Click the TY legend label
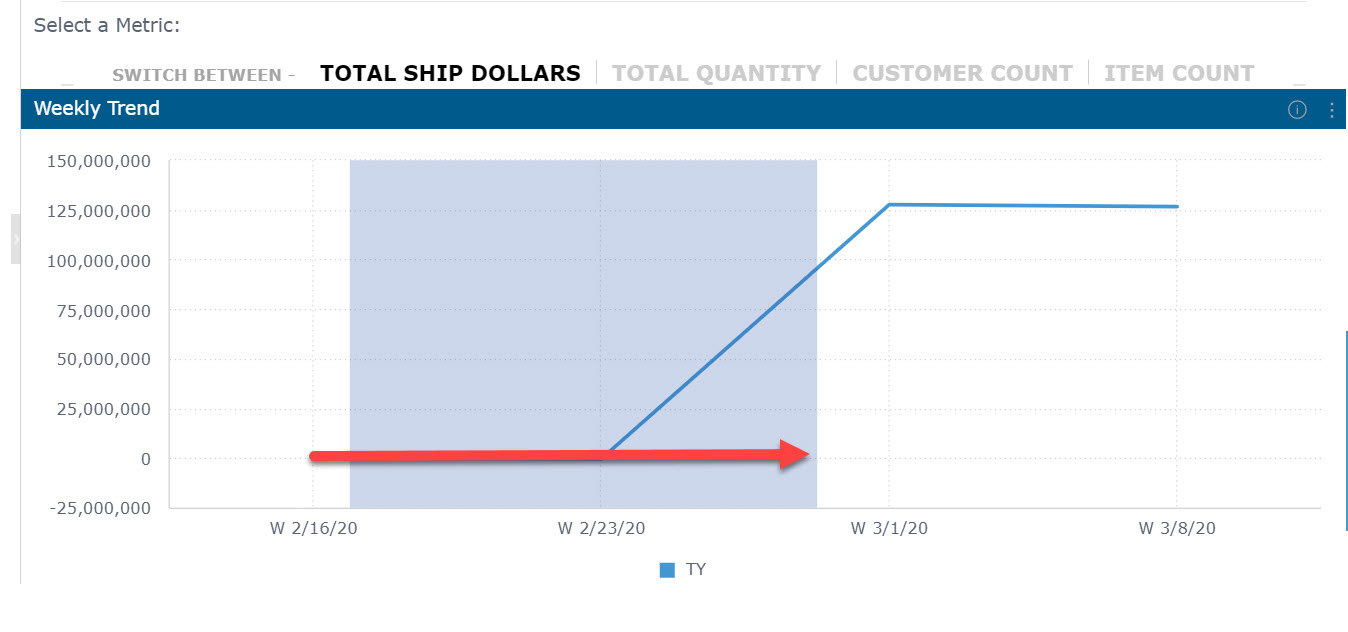Image resolution: width=1348 pixels, height=632 pixels. (696, 570)
